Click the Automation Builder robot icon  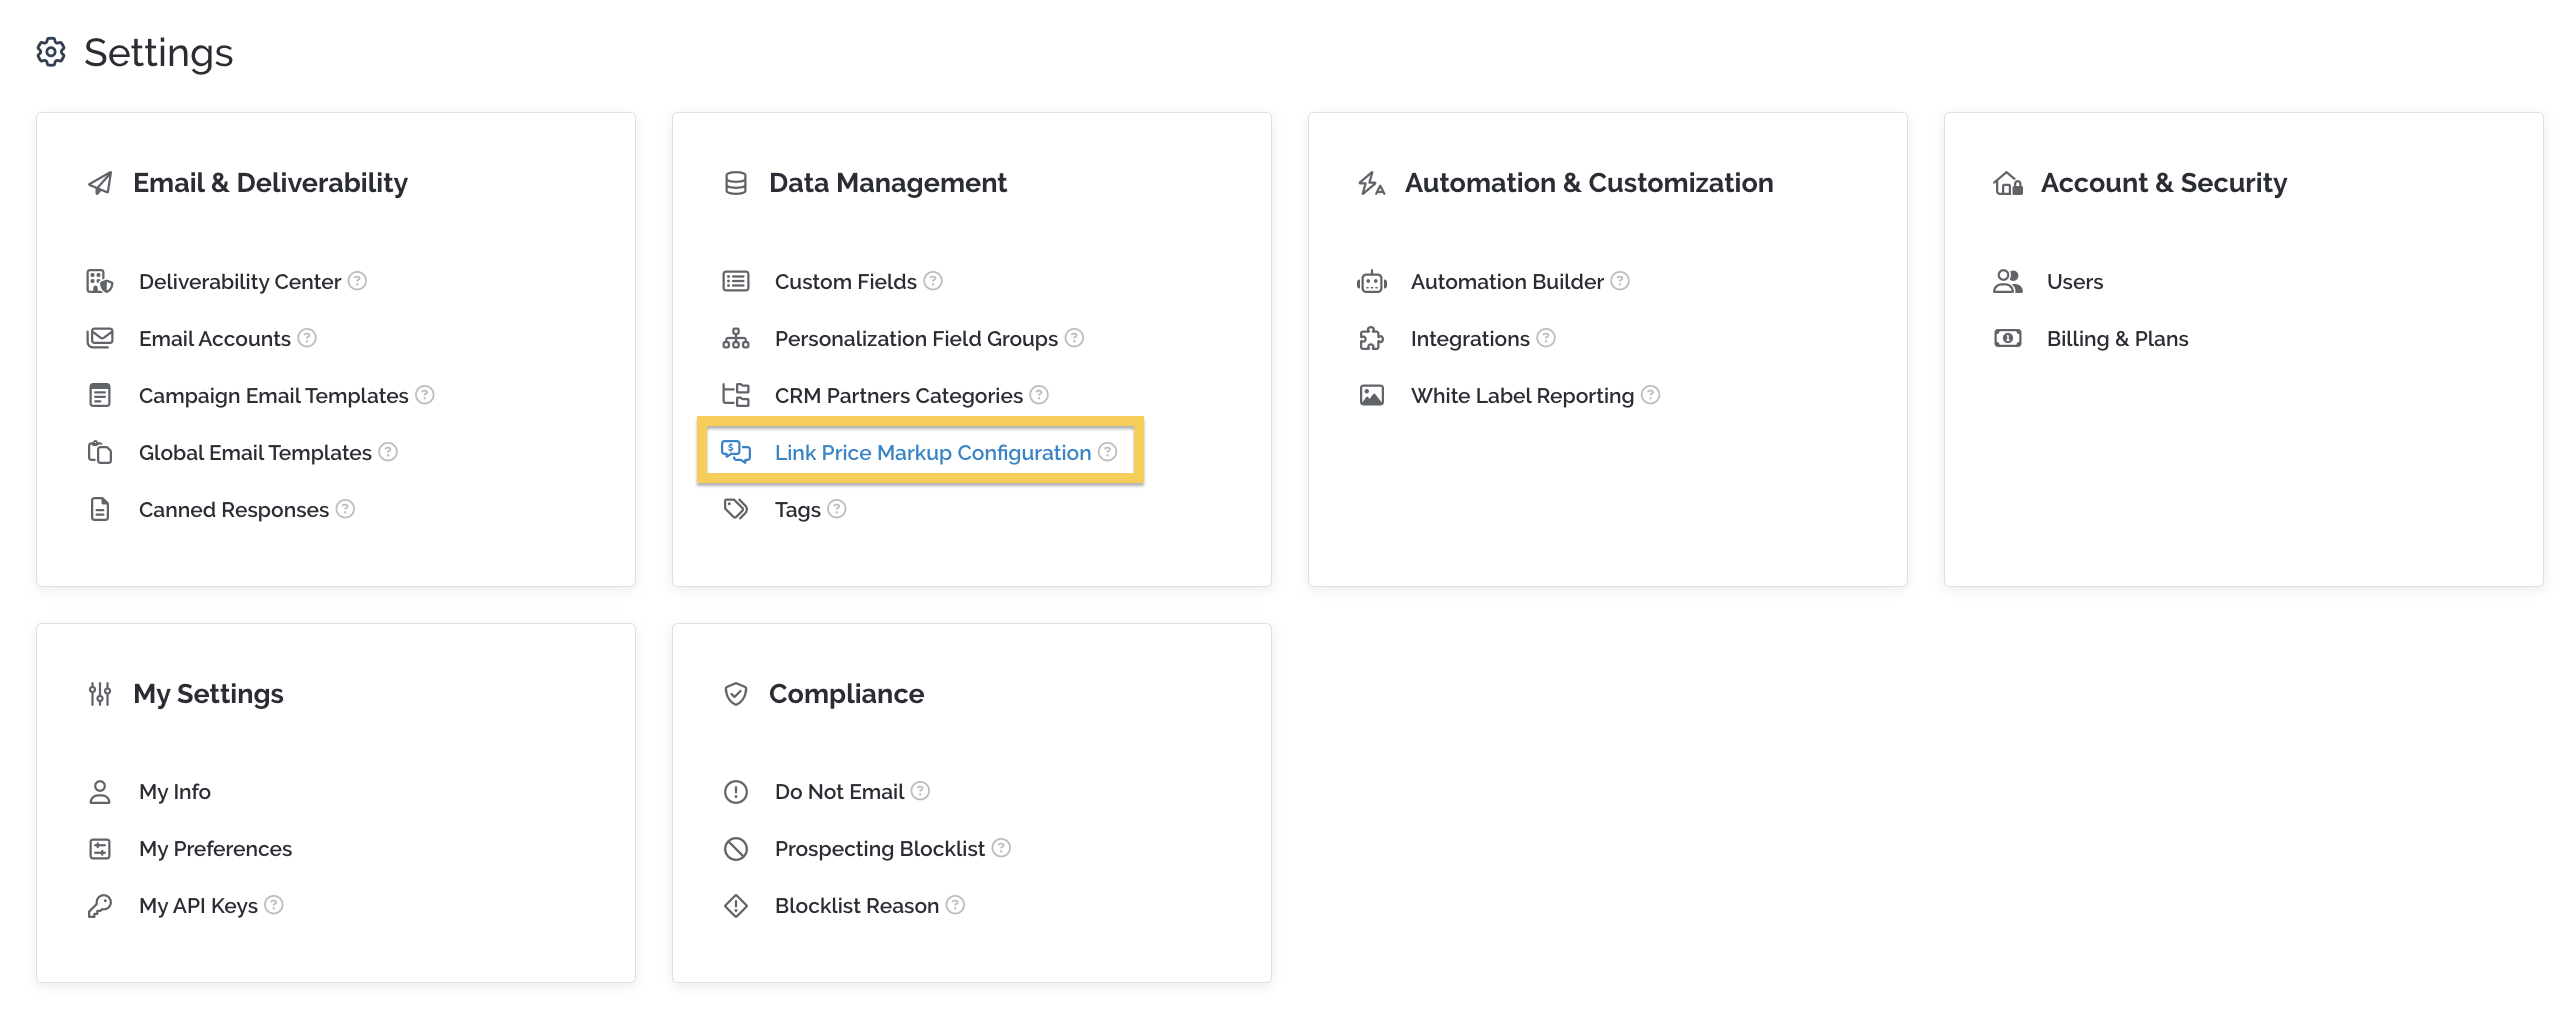click(1372, 282)
